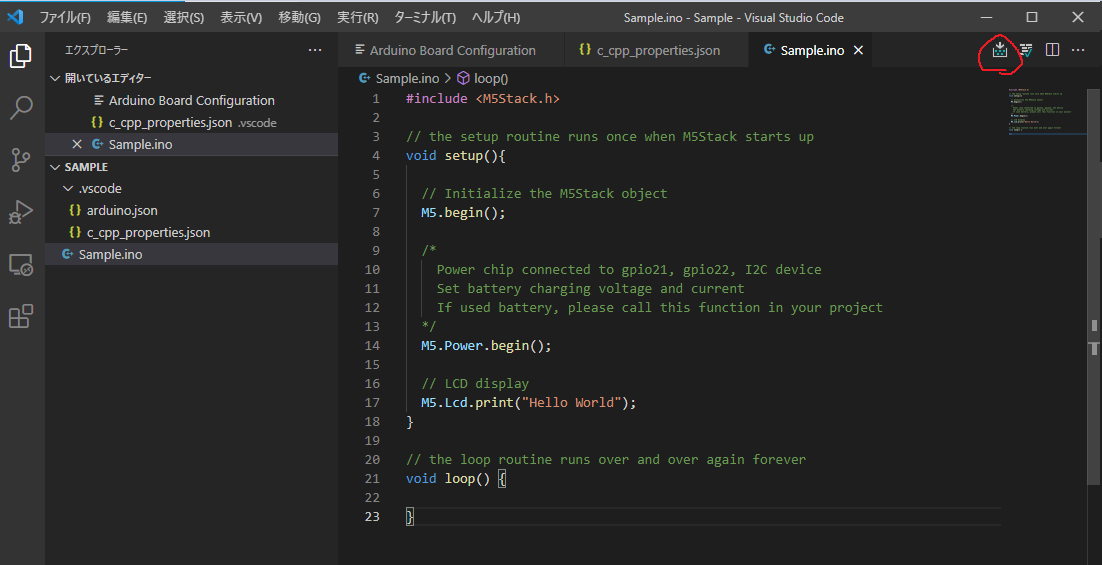Click the Arduino Upload icon in editor toolbar
The width and height of the screenshot is (1102, 565).
(999, 50)
